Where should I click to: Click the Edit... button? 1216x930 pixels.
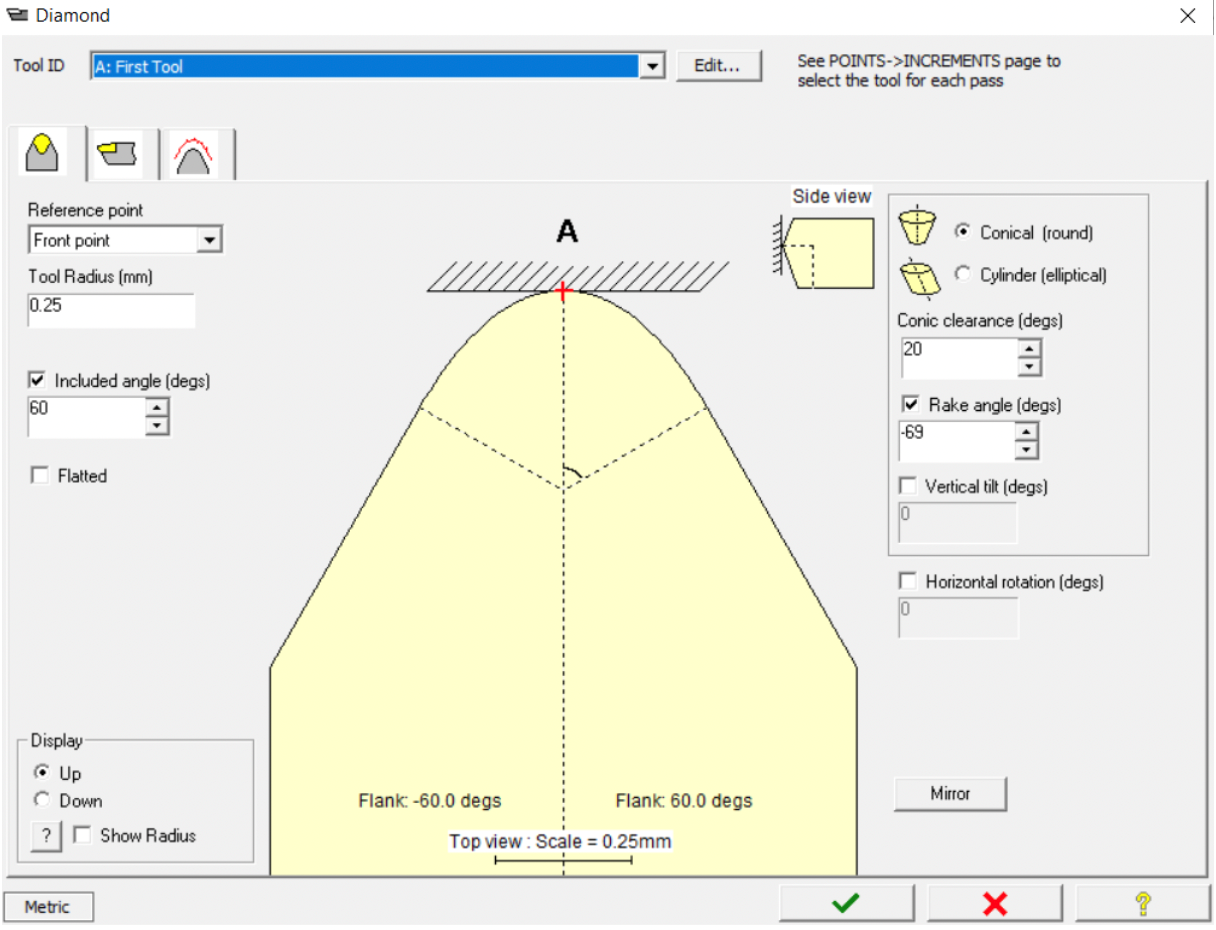coord(718,66)
